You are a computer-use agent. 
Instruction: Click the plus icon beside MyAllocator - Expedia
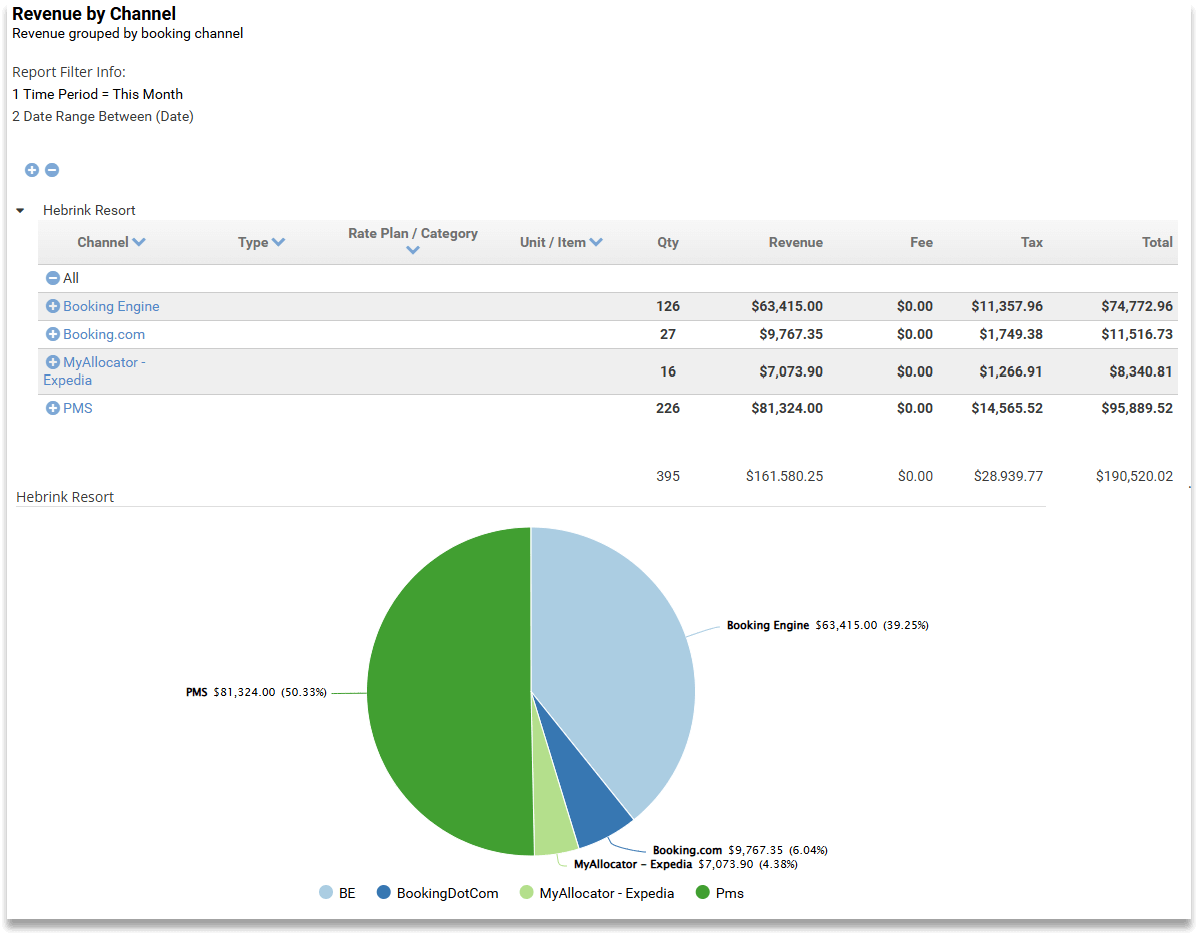(52, 362)
